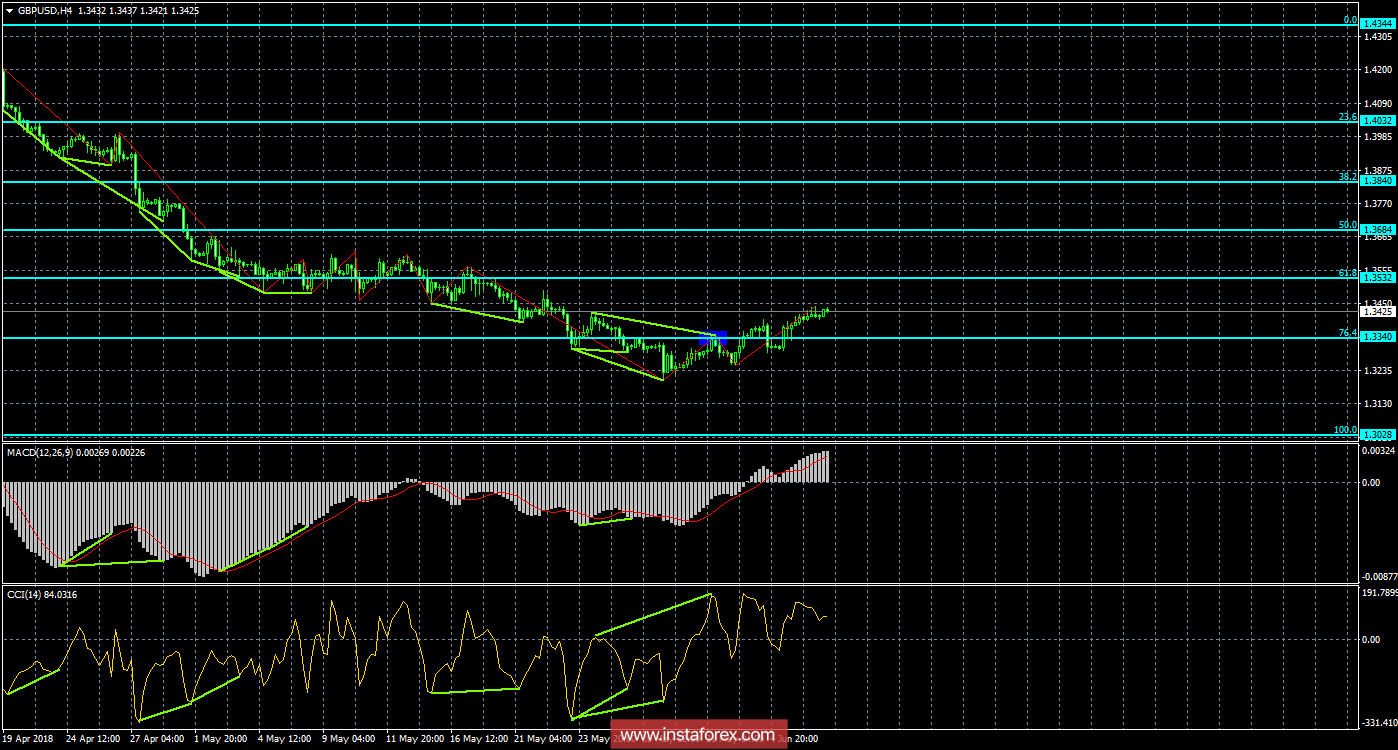Click the 16 May 12:00 time label
1398x750 pixels.
(x=480, y=740)
